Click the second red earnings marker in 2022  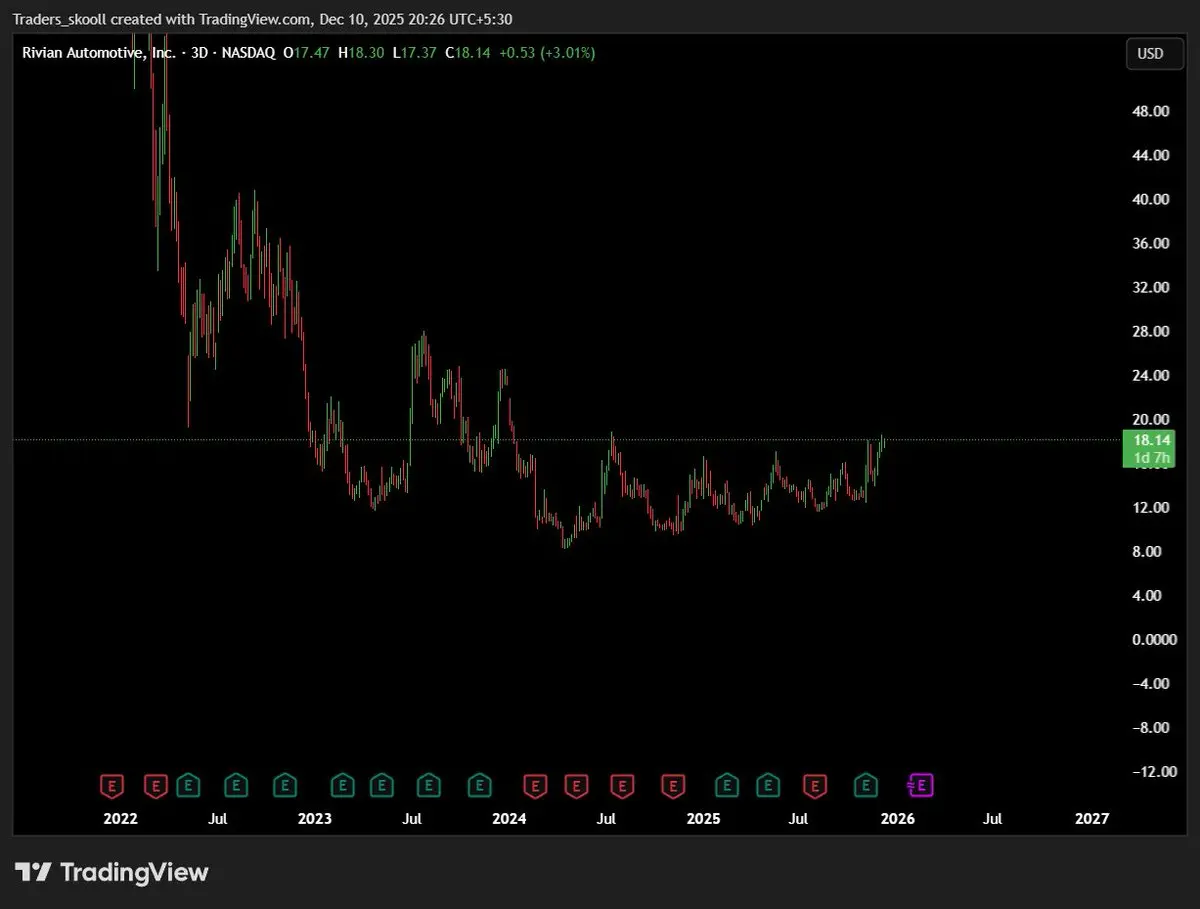[x=155, y=786]
